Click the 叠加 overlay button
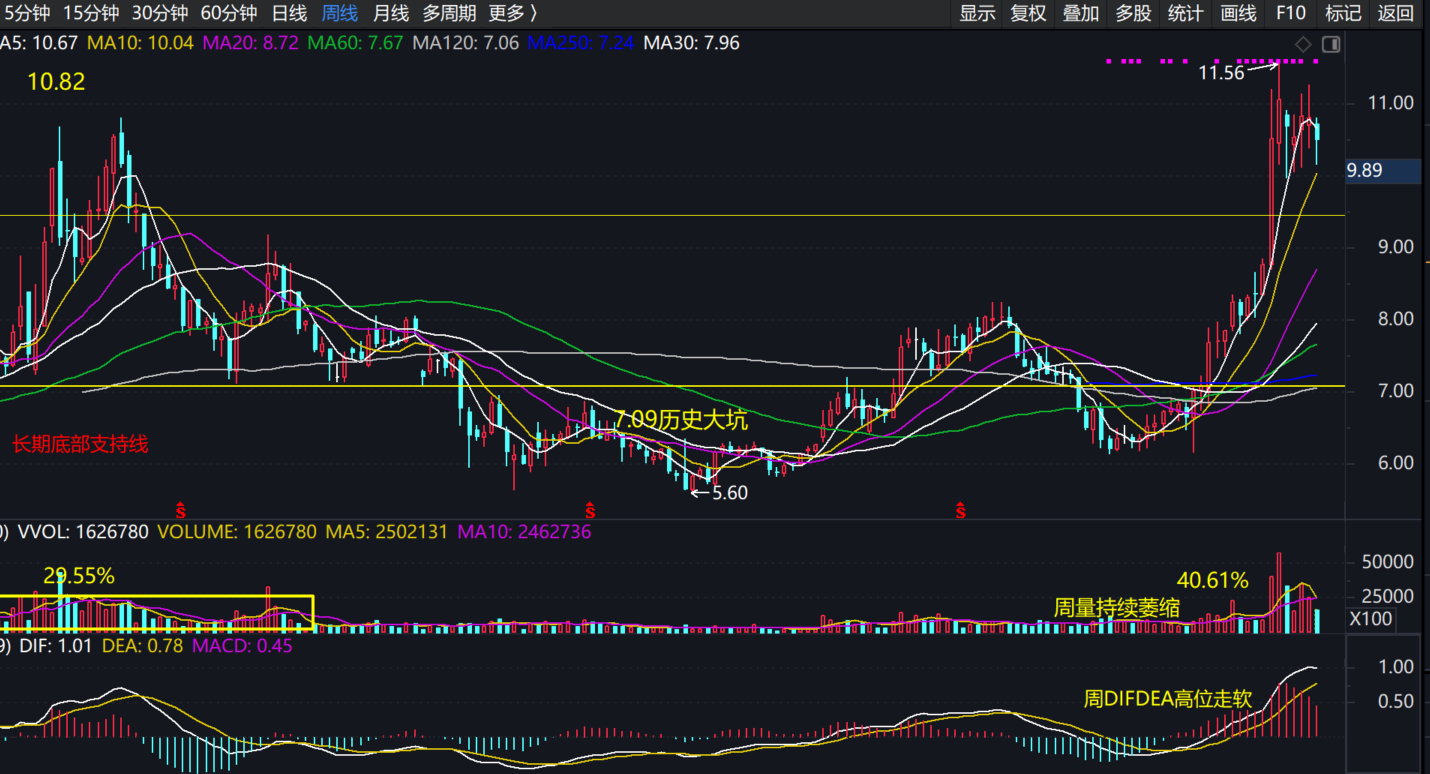Viewport: 1430px width, 774px height. (1081, 13)
